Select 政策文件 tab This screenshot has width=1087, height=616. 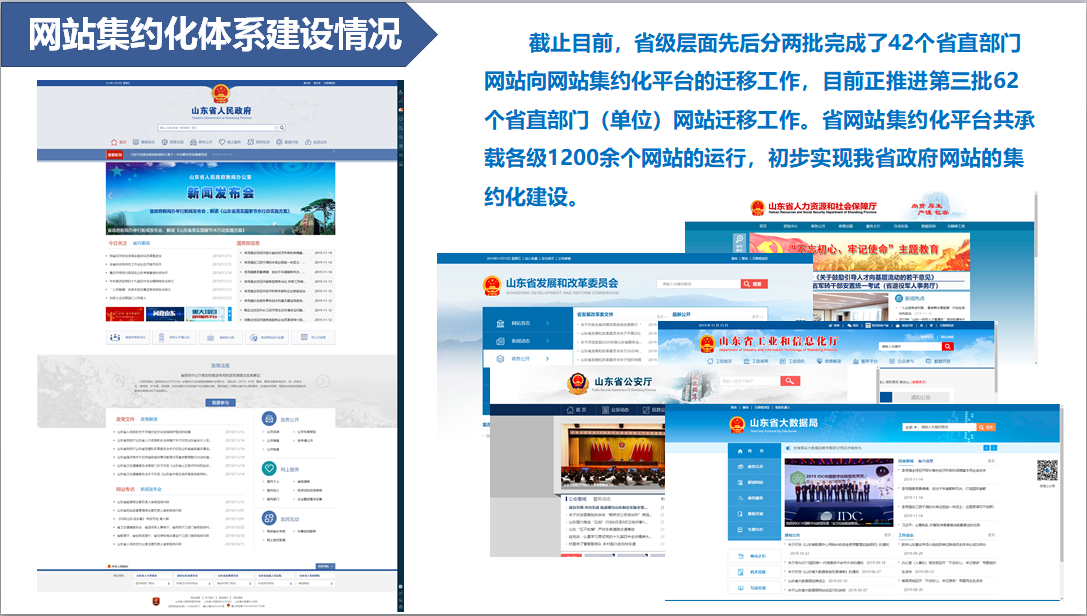click(x=125, y=419)
